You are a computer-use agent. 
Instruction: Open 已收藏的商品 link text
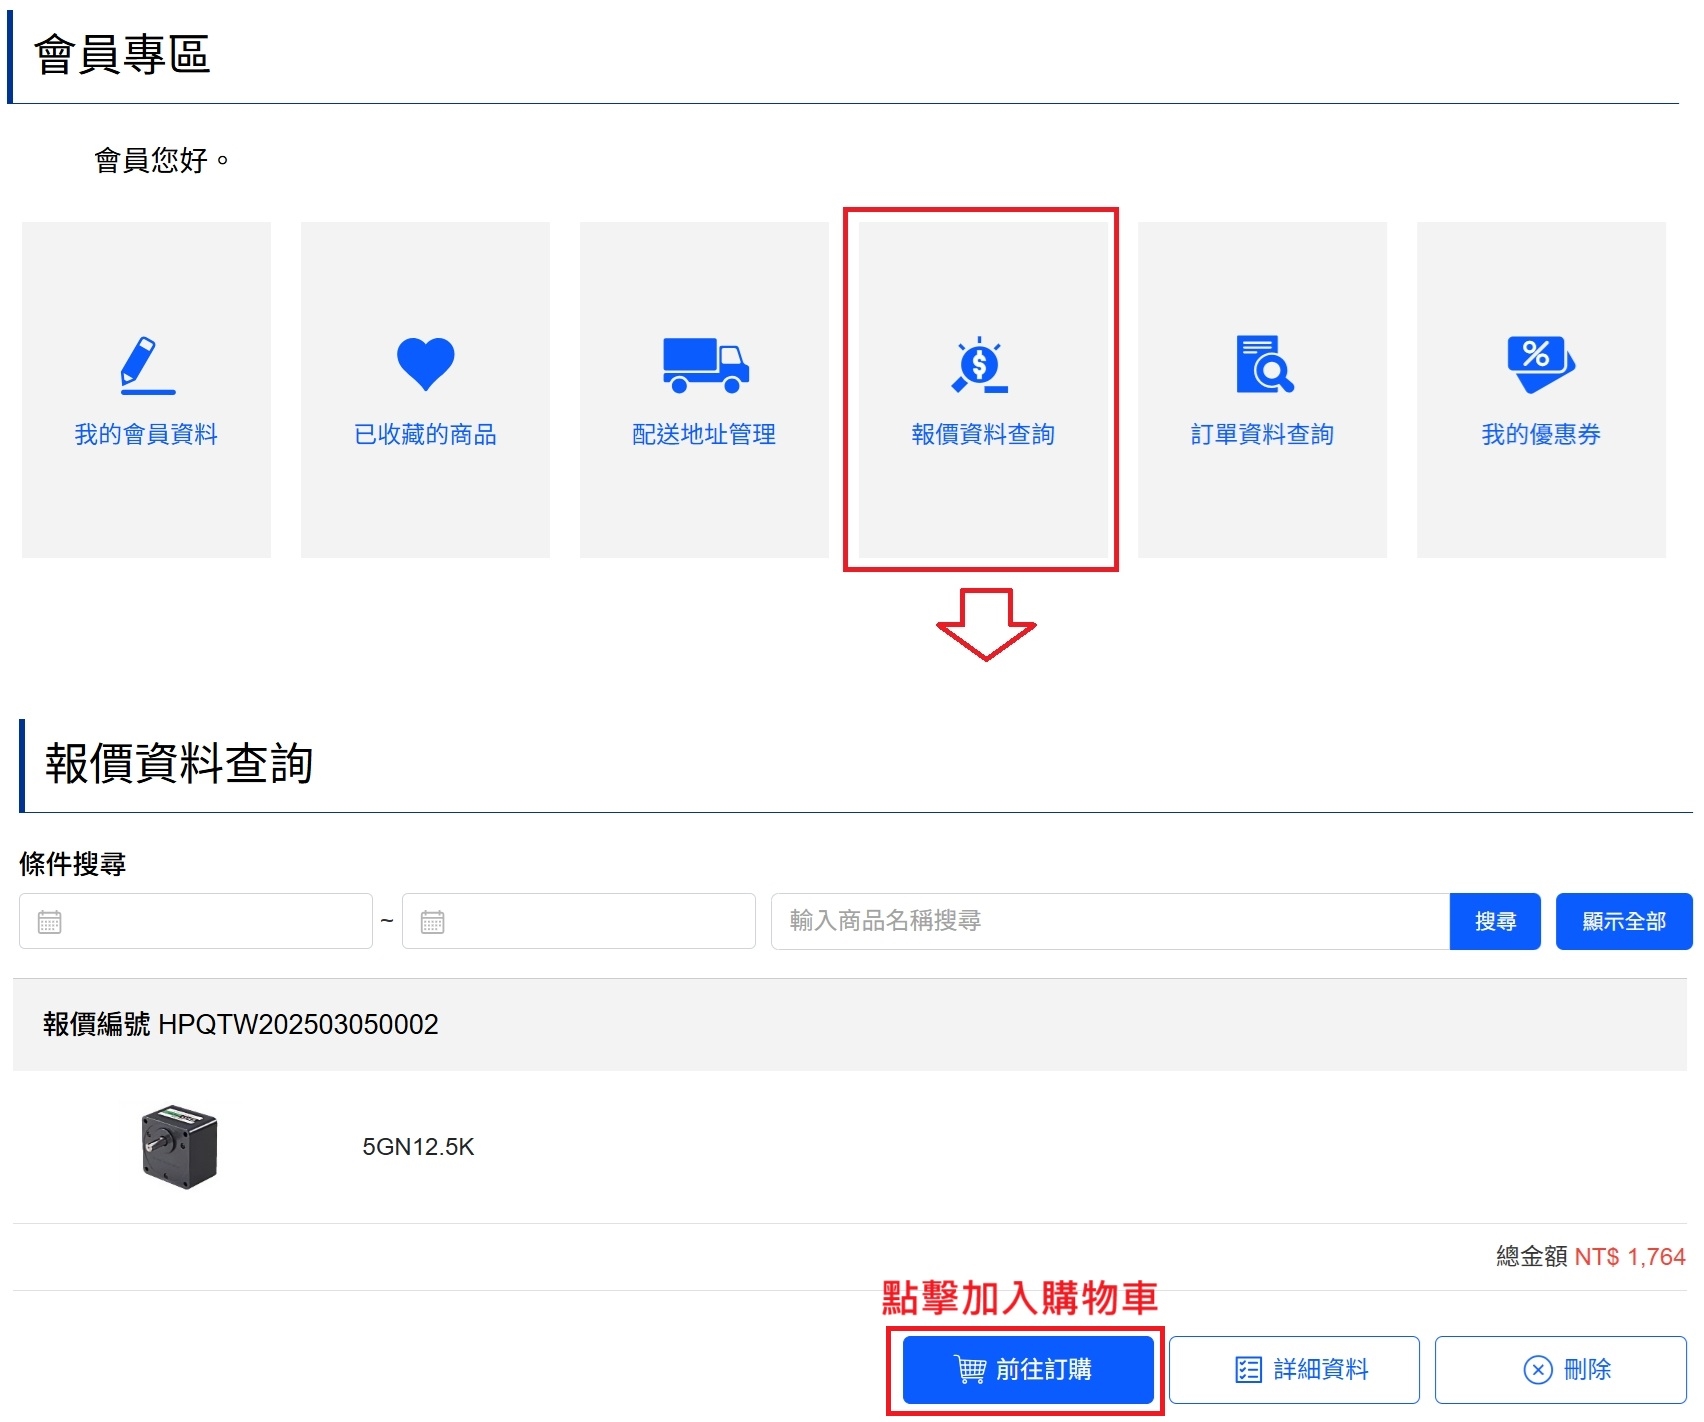425,434
